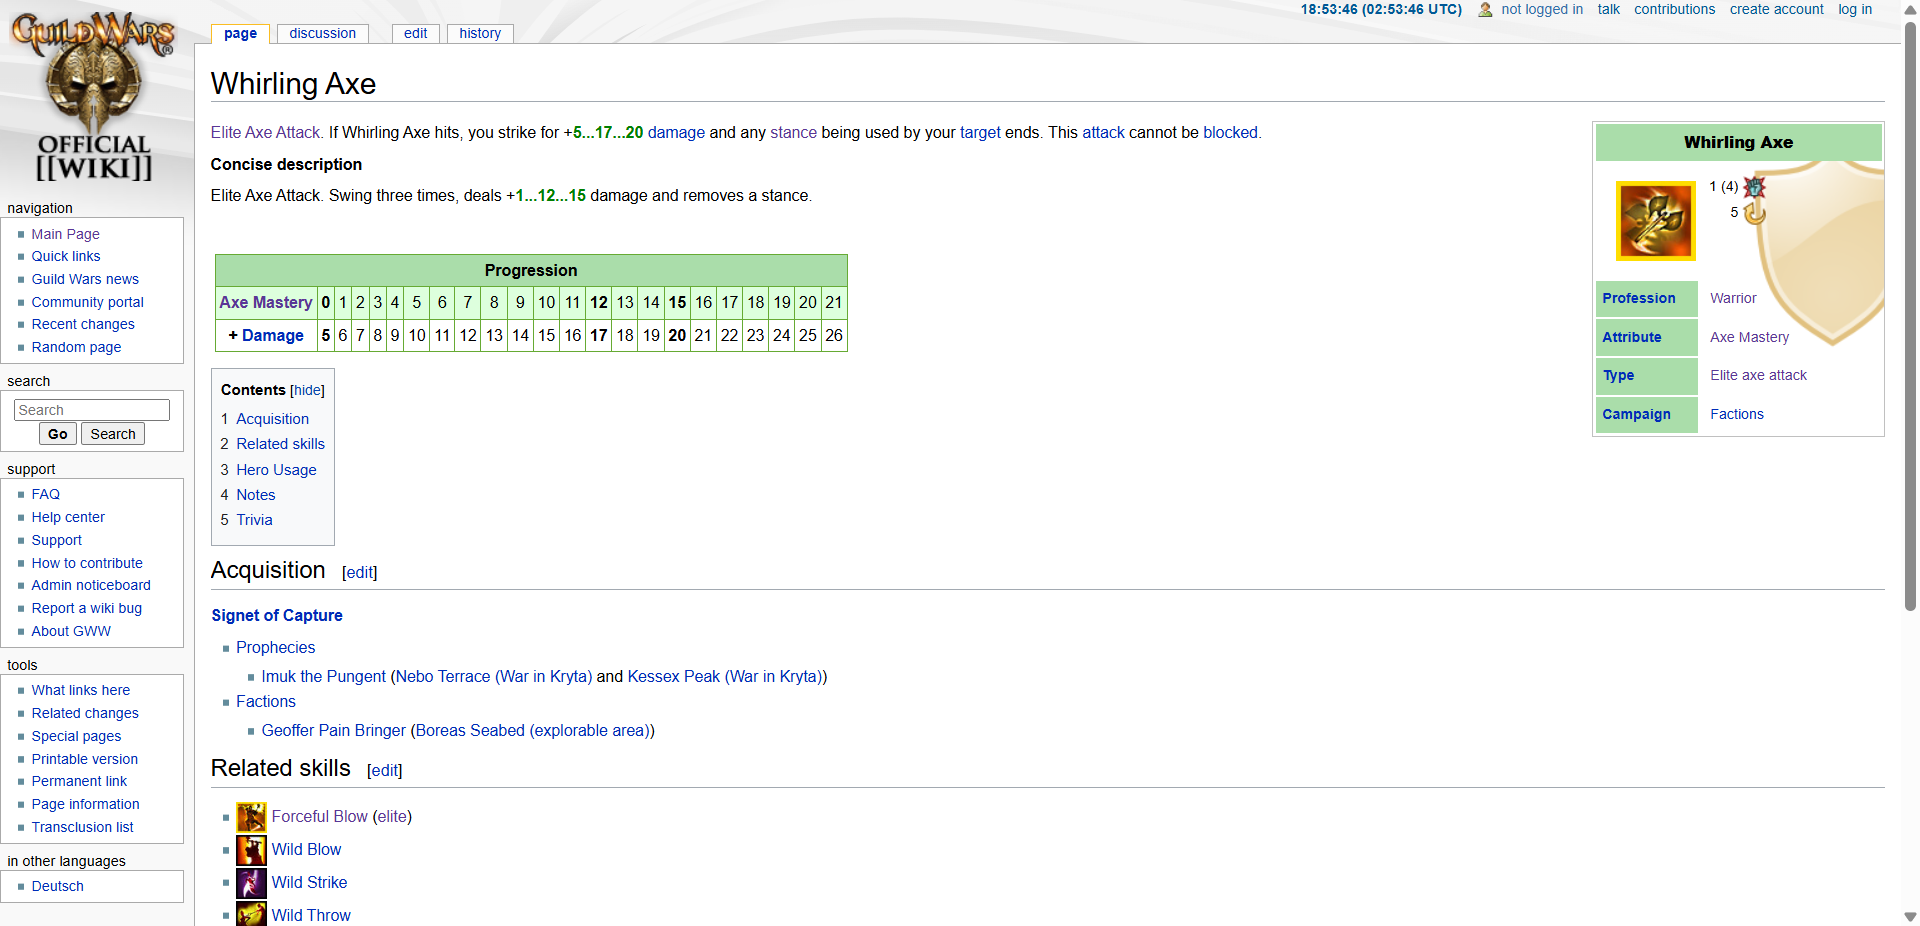Hide the Contents table

click(x=307, y=391)
